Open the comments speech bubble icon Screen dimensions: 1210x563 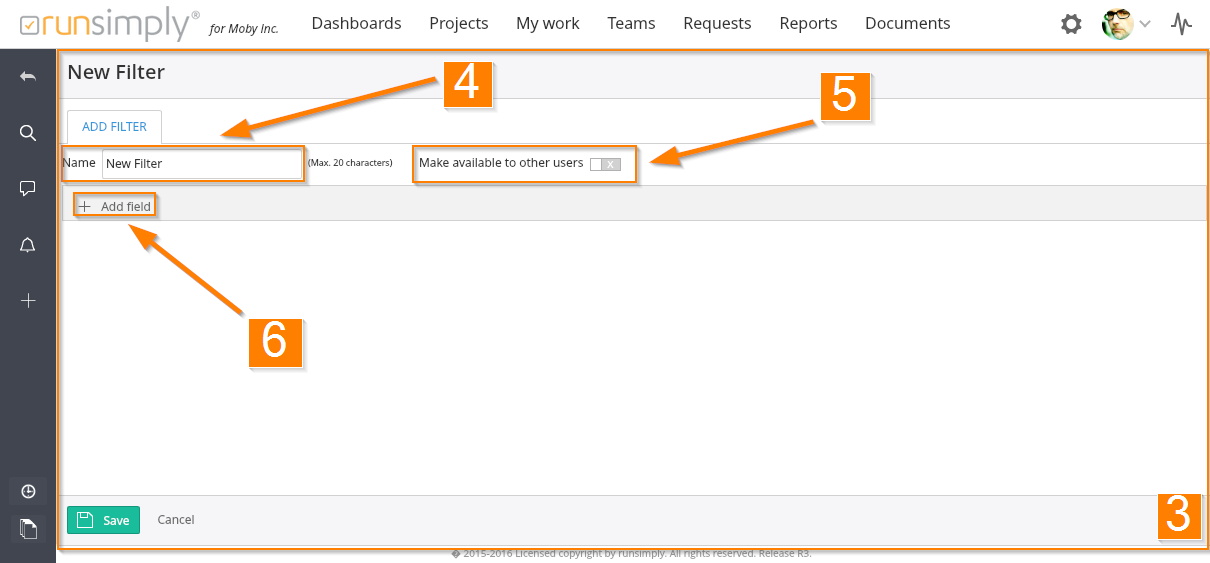tap(28, 188)
